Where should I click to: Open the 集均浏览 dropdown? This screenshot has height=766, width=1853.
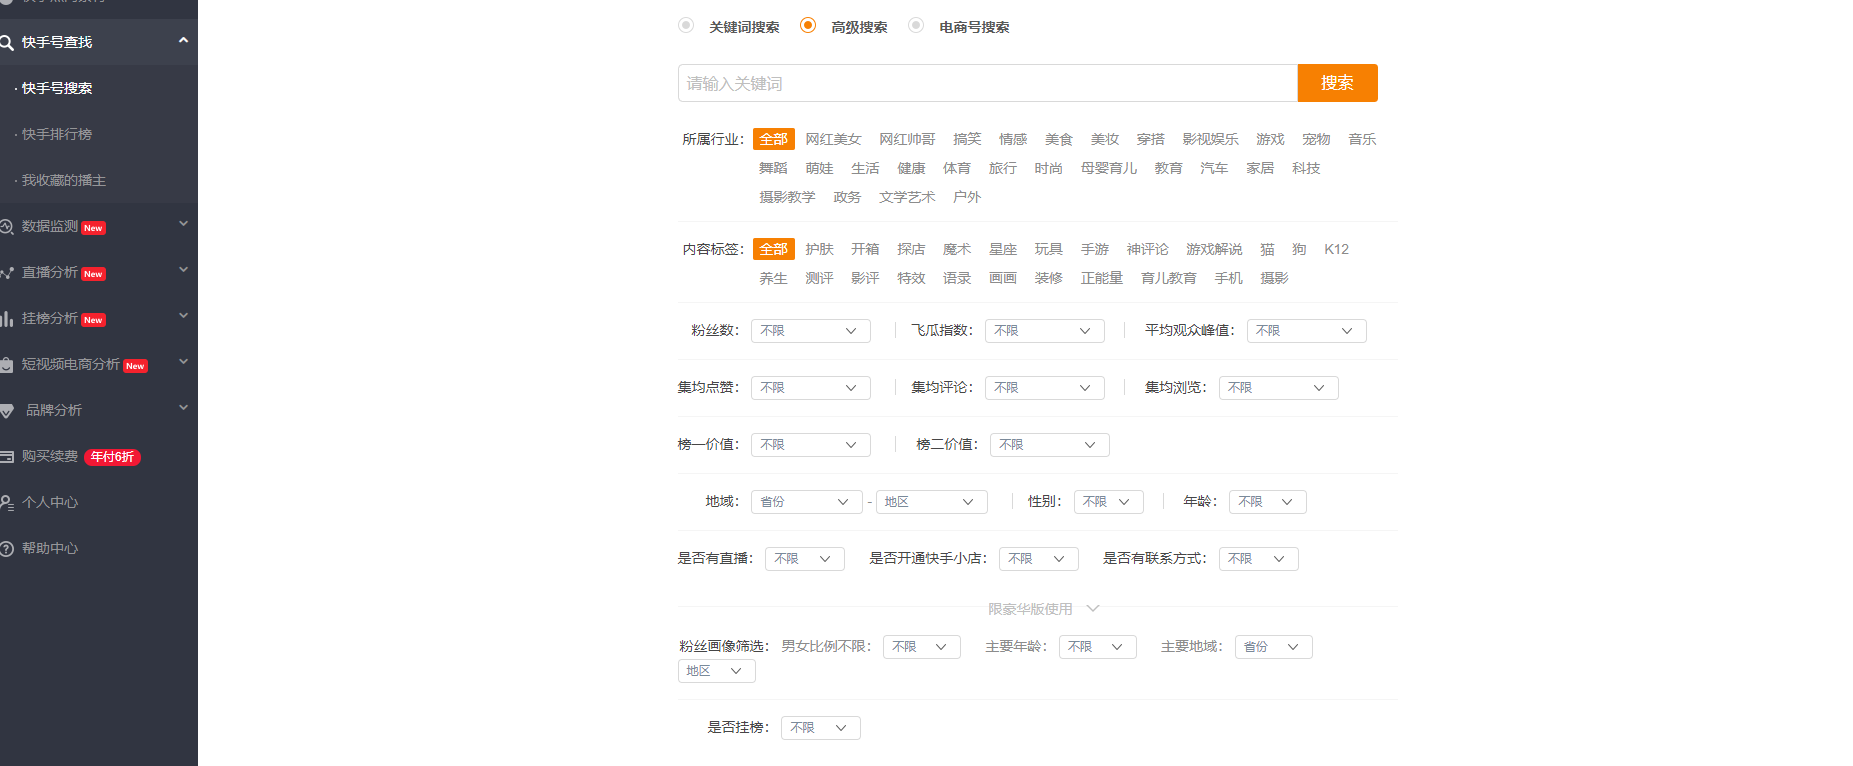pos(1279,388)
